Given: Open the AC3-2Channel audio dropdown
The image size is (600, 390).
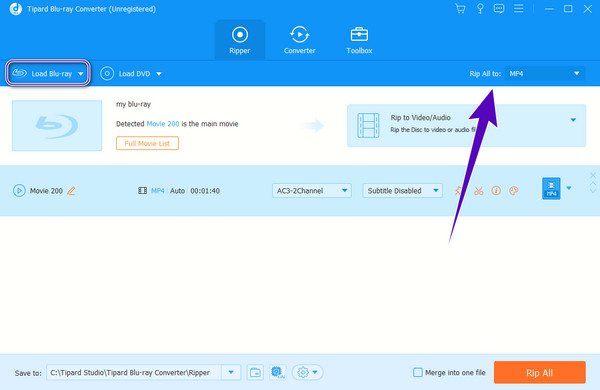Looking at the screenshot, I should pyautogui.click(x=311, y=191).
